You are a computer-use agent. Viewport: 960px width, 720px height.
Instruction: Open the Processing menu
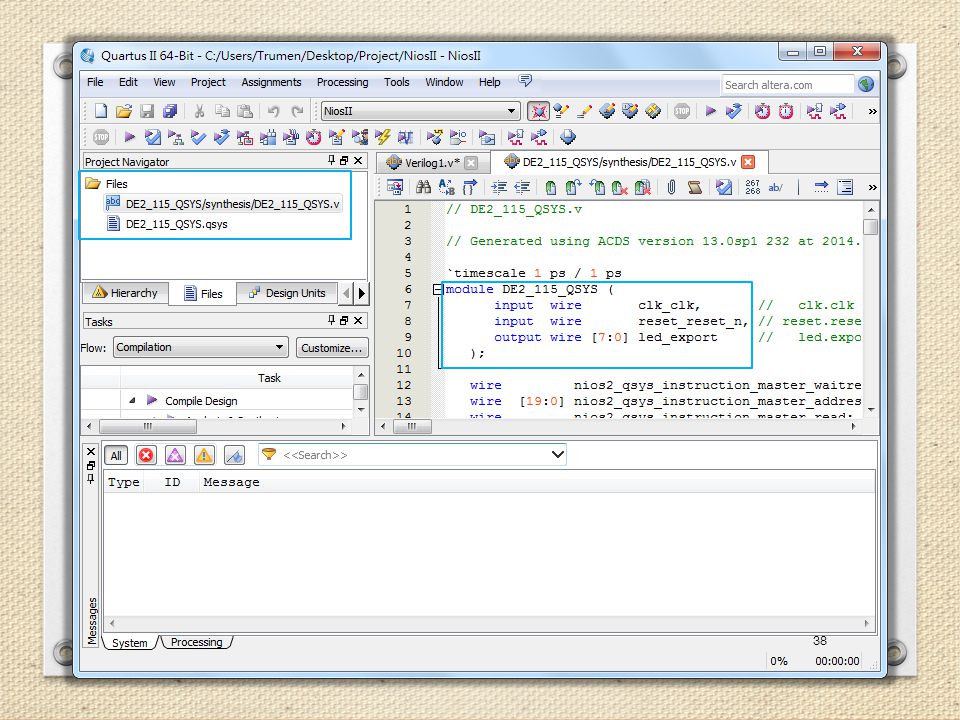coord(342,82)
